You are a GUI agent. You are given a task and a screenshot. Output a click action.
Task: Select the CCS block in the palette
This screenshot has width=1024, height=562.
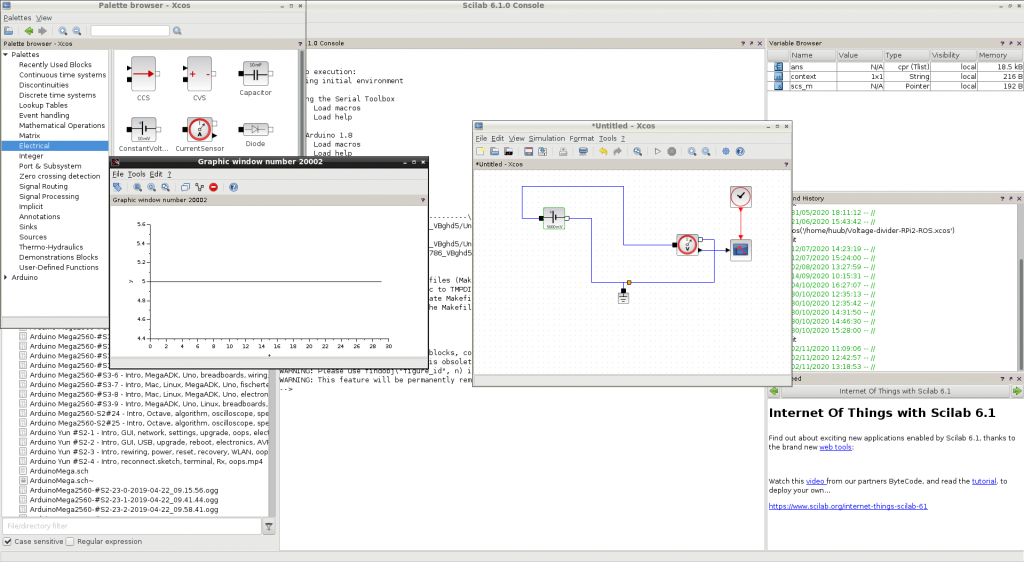143,79
